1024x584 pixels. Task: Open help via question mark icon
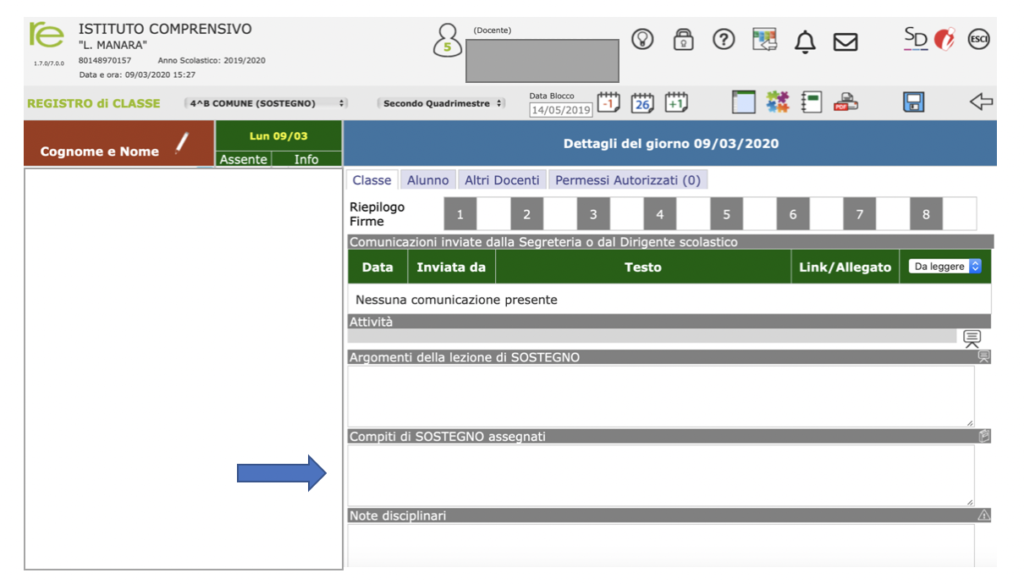point(724,39)
